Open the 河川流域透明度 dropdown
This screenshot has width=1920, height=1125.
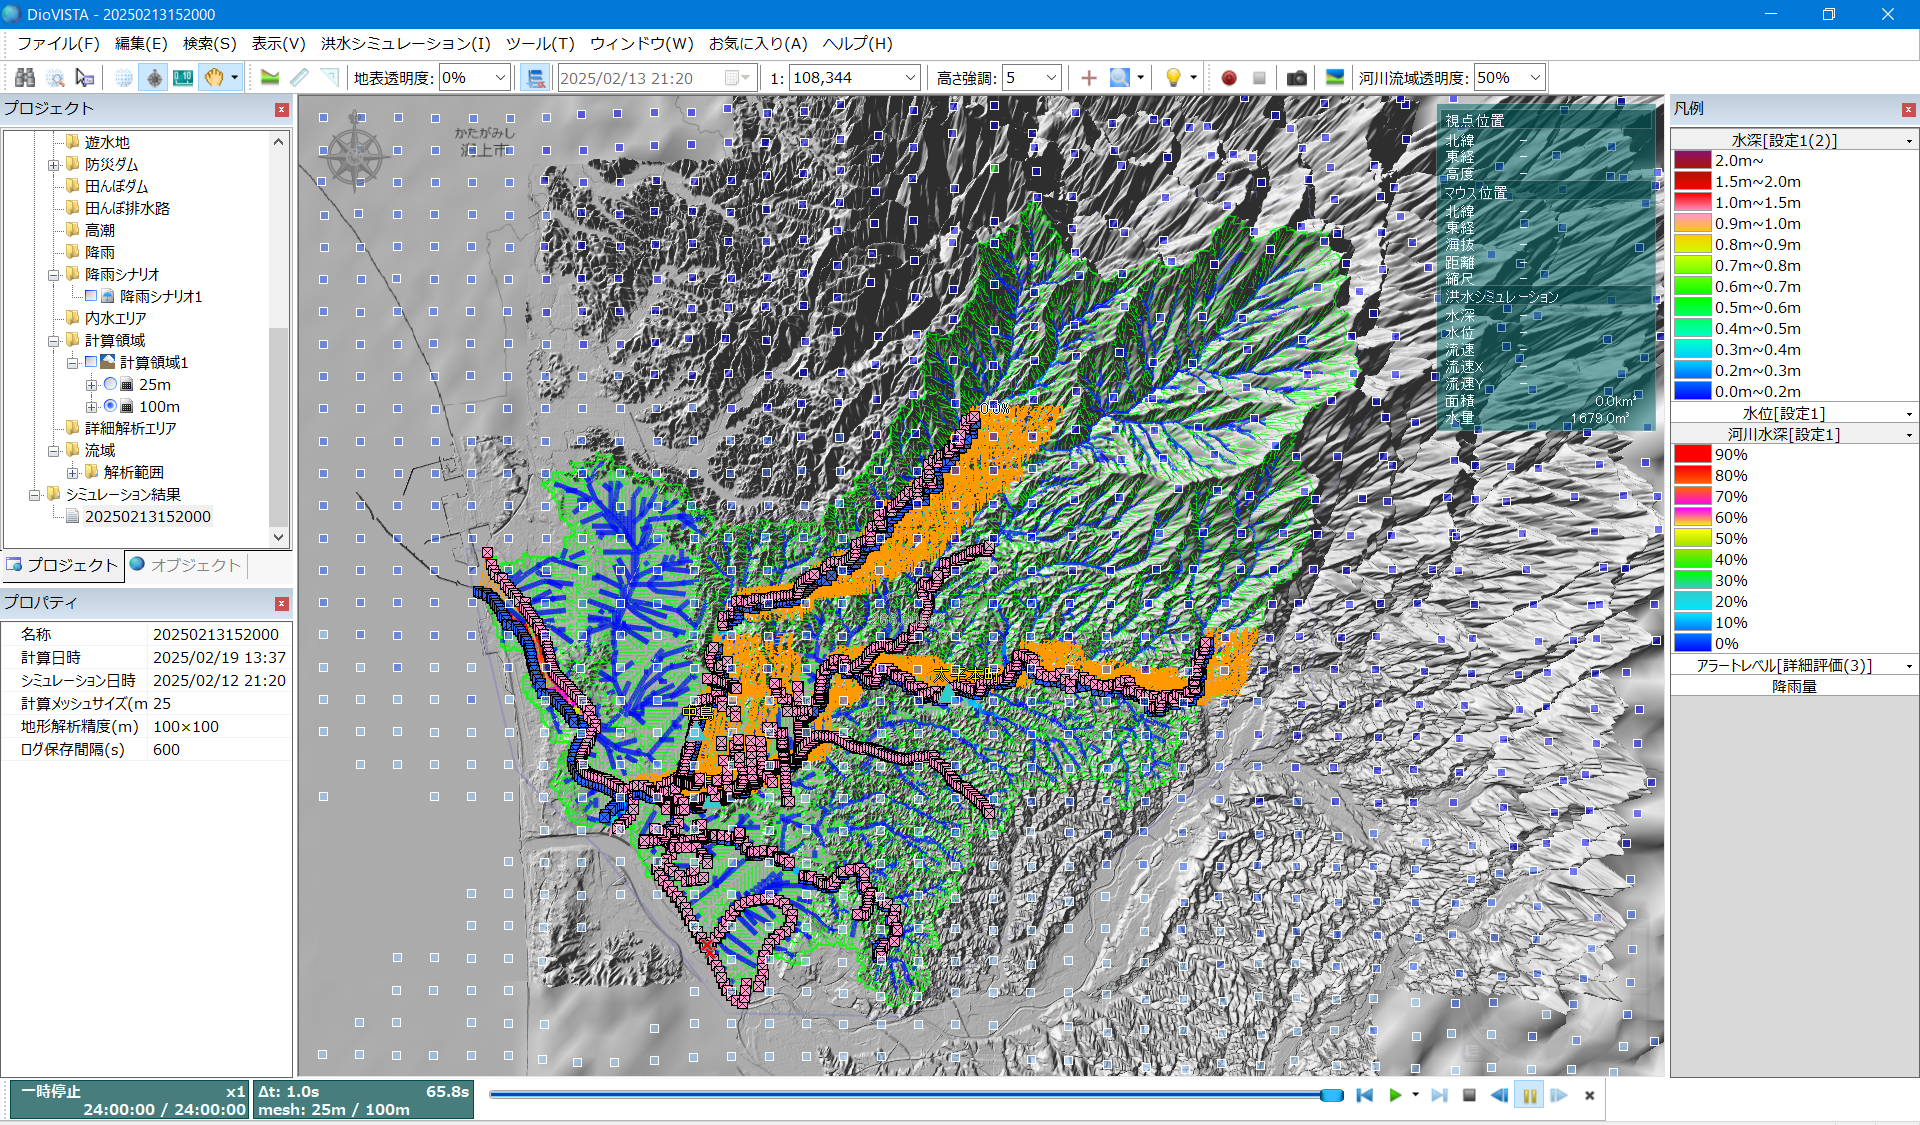click(x=1535, y=78)
